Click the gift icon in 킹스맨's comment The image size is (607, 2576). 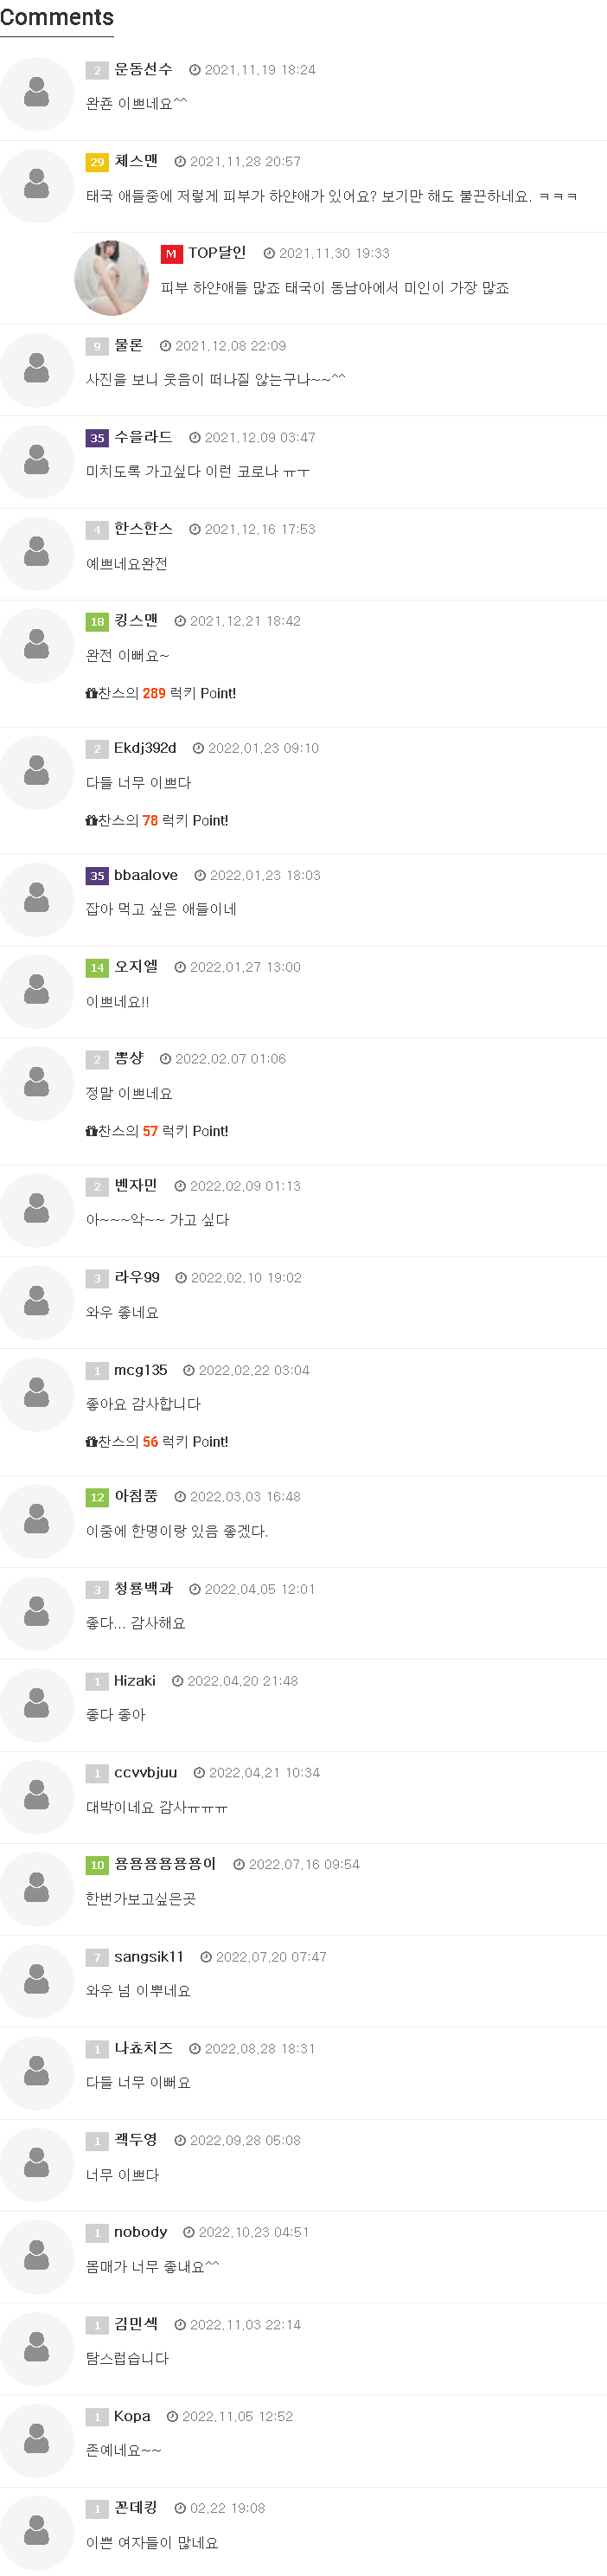tap(91, 694)
